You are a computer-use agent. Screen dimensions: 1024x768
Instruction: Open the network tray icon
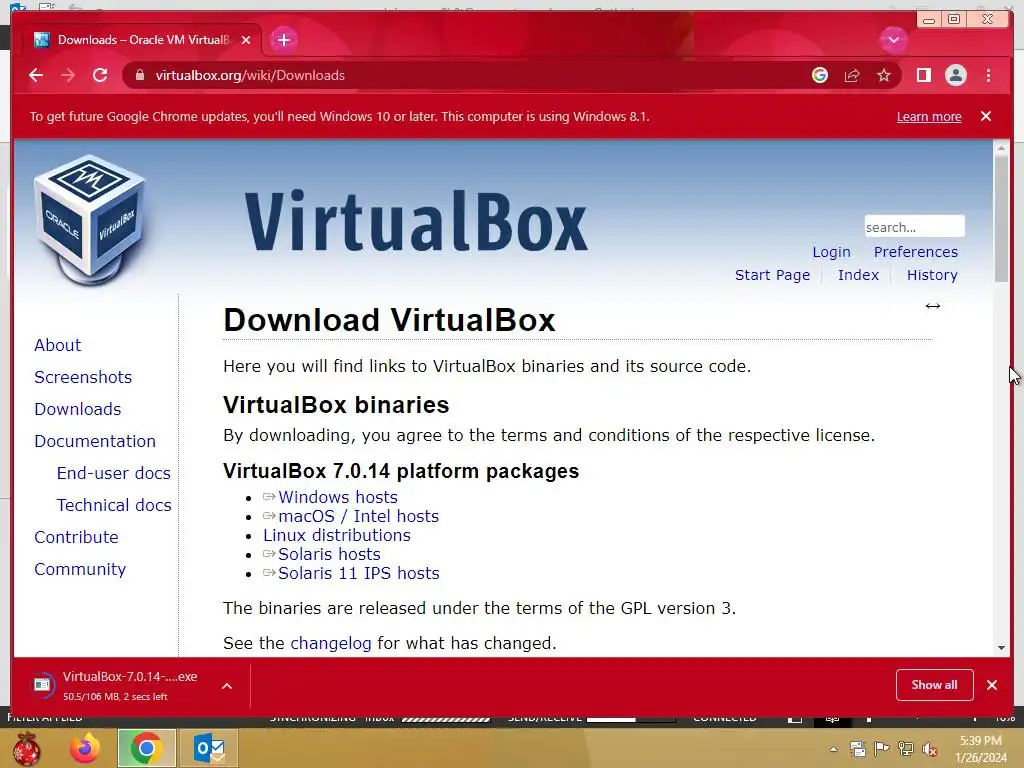(x=906, y=749)
